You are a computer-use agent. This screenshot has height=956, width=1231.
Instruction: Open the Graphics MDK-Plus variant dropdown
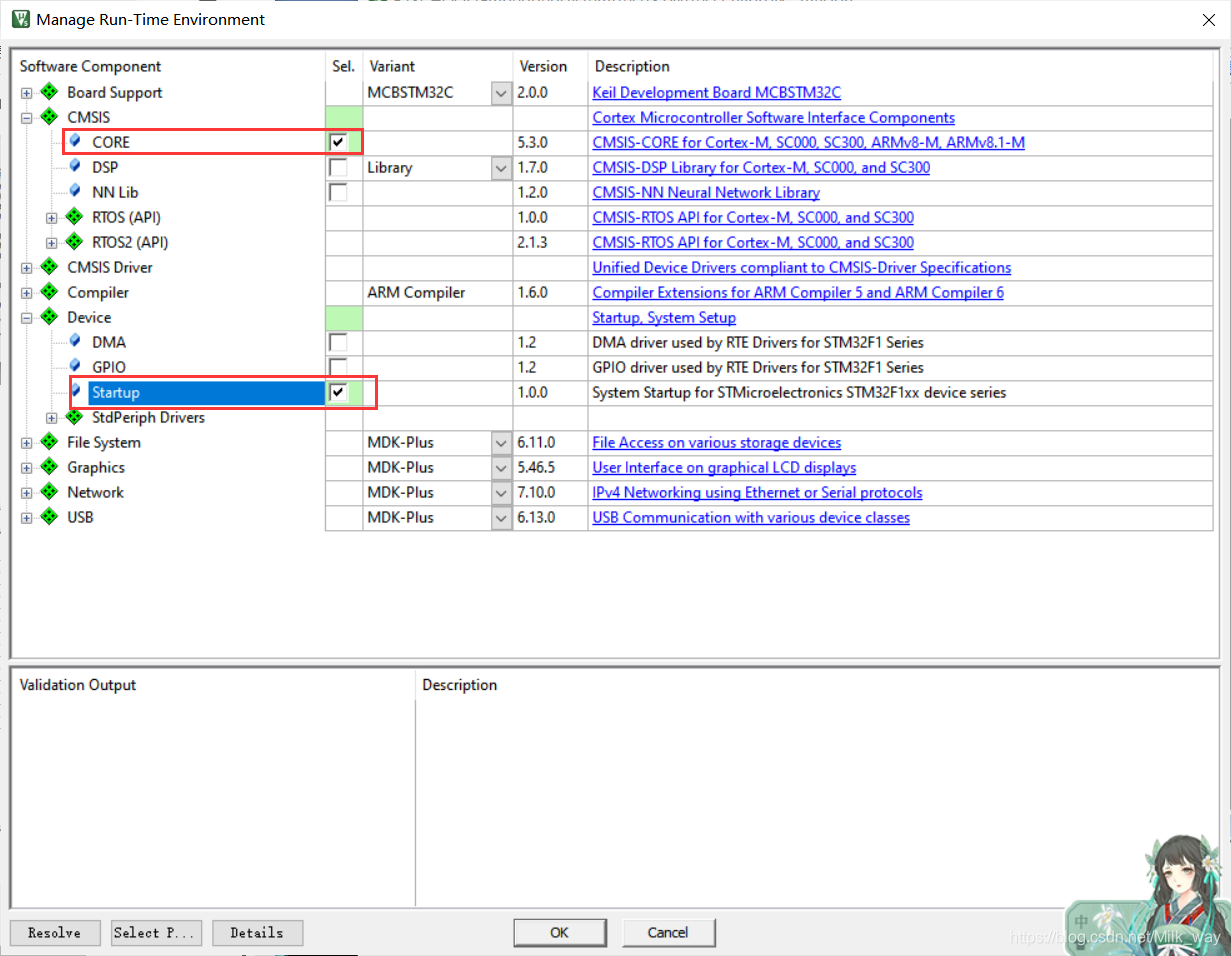click(x=501, y=467)
